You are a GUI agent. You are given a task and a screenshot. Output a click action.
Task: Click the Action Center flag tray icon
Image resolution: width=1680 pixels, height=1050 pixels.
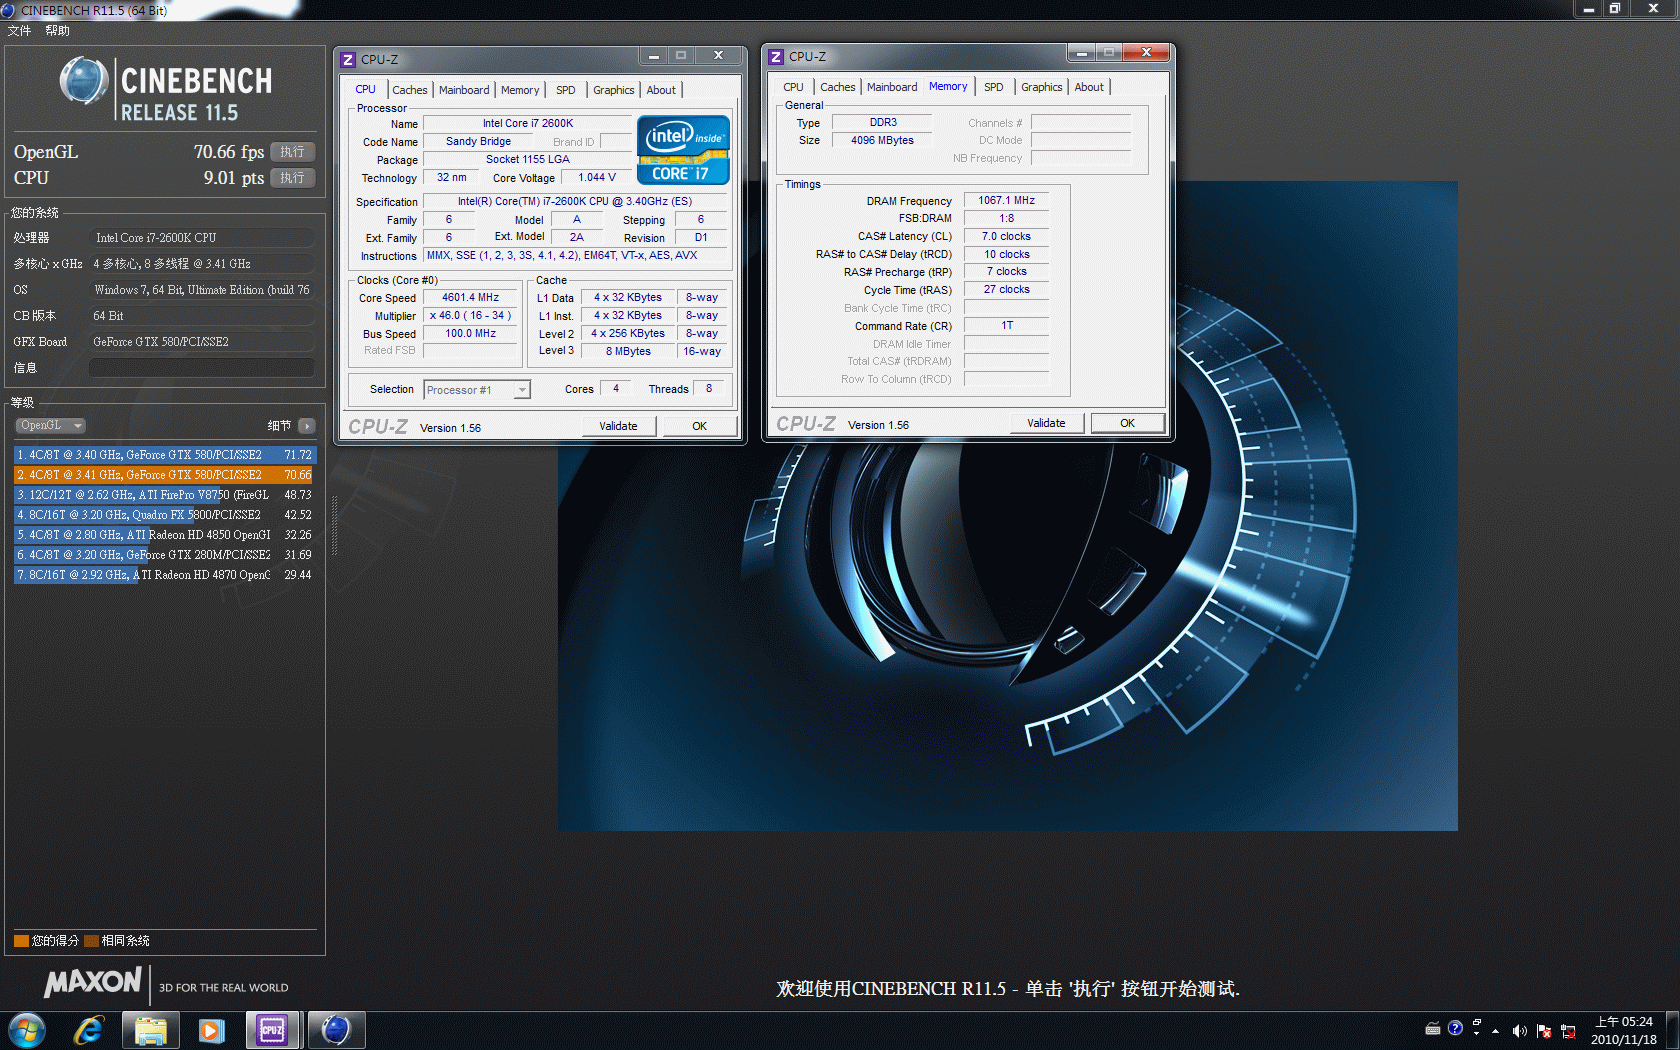[x=1544, y=1031]
